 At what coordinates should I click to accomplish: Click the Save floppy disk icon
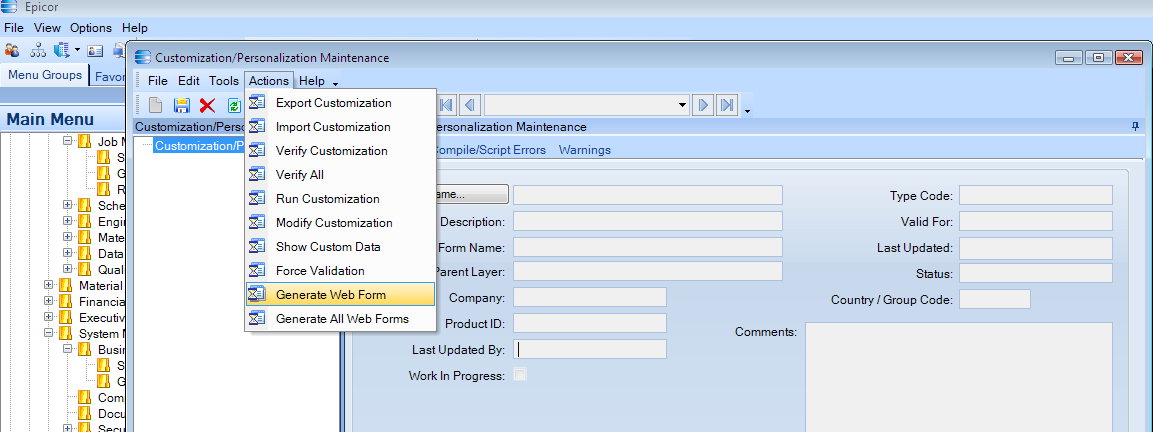click(x=181, y=105)
